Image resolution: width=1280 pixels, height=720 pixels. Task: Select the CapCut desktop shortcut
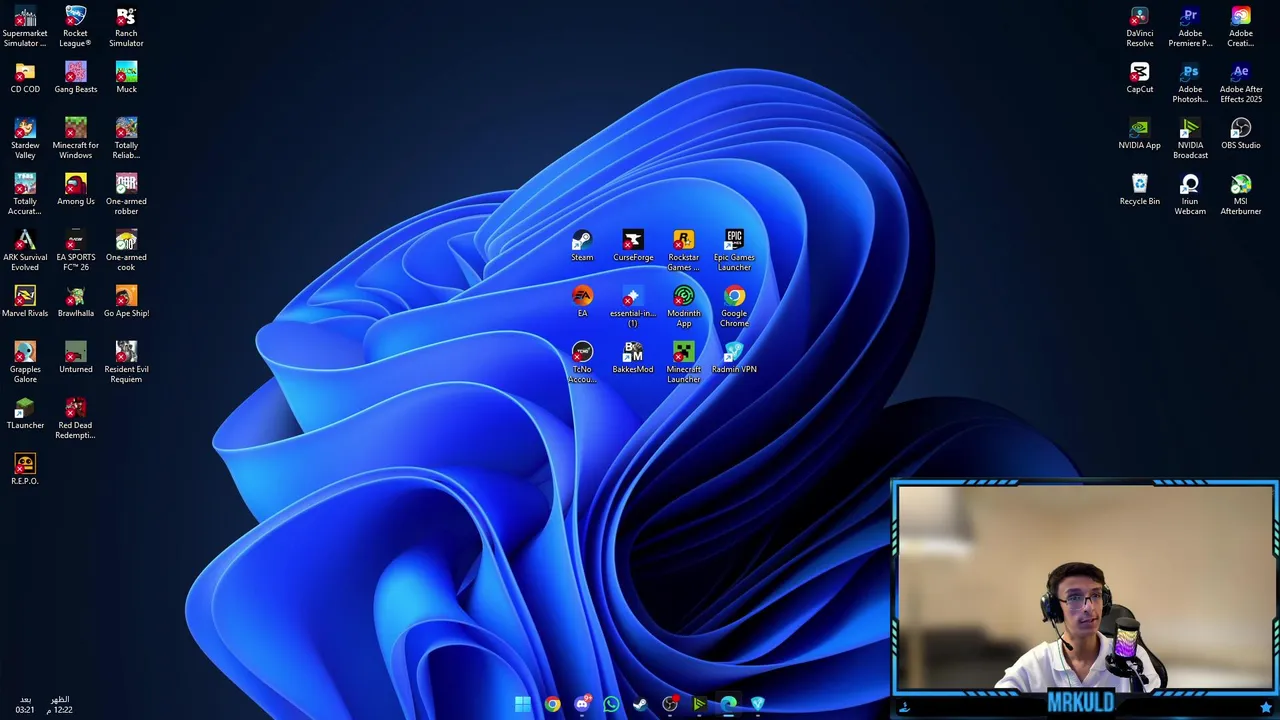tap(1140, 78)
